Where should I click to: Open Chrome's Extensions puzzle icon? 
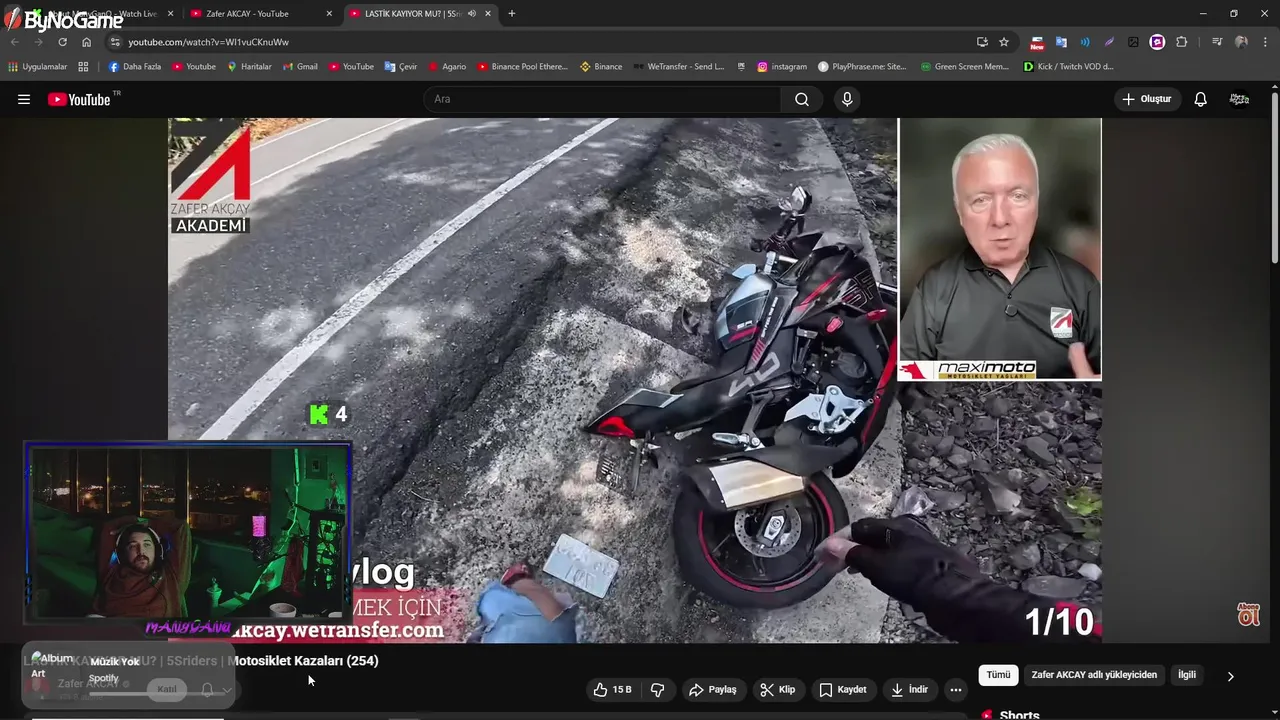pos(1181,42)
